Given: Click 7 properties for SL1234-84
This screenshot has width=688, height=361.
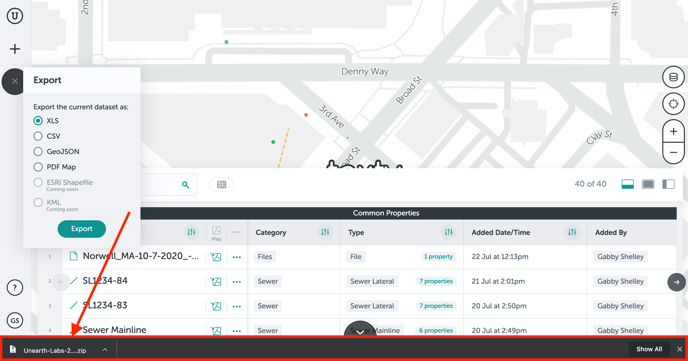Looking at the screenshot, I should [x=436, y=281].
